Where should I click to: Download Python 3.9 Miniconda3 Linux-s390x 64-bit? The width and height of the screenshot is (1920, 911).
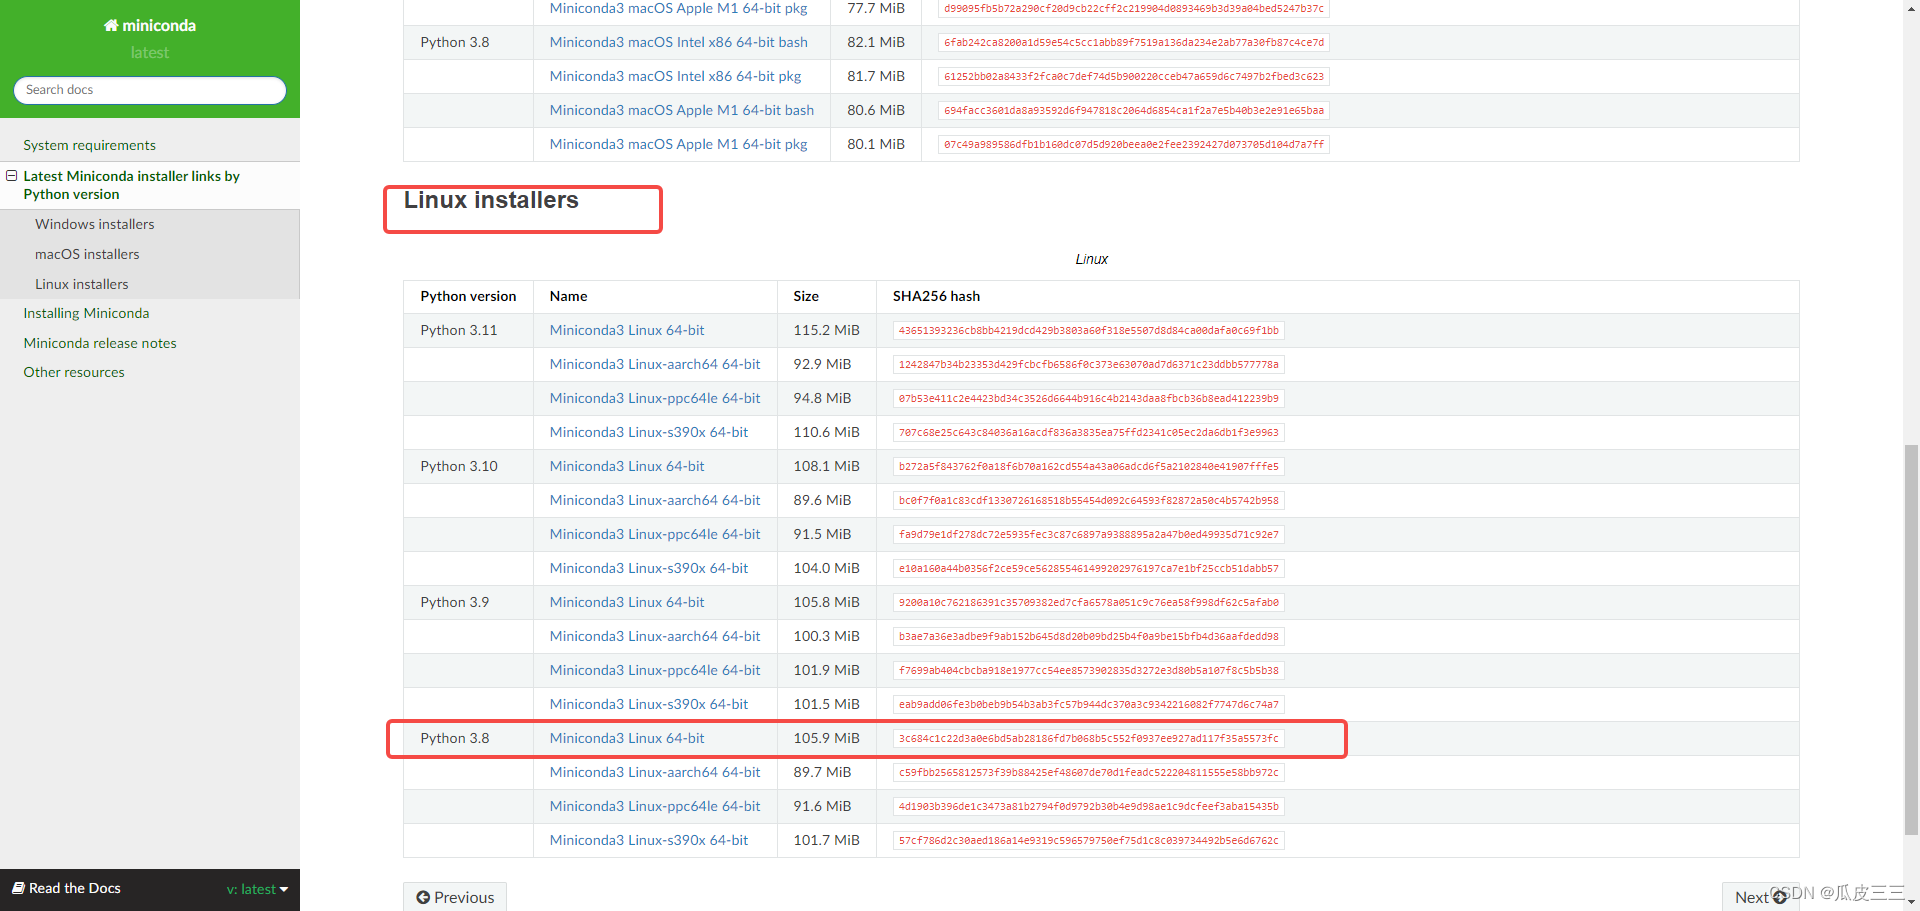pyautogui.click(x=649, y=704)
